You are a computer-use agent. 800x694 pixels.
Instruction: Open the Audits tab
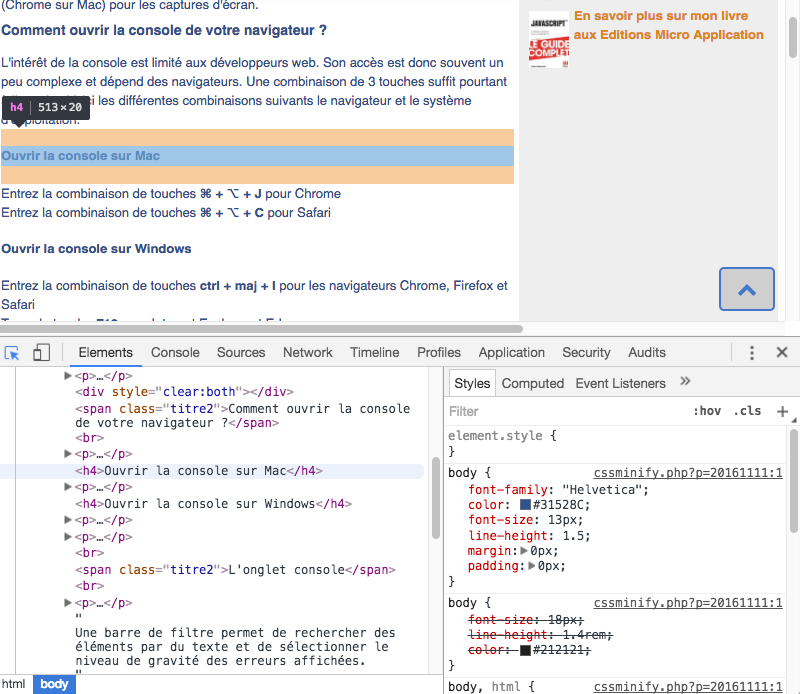(647, 353)
